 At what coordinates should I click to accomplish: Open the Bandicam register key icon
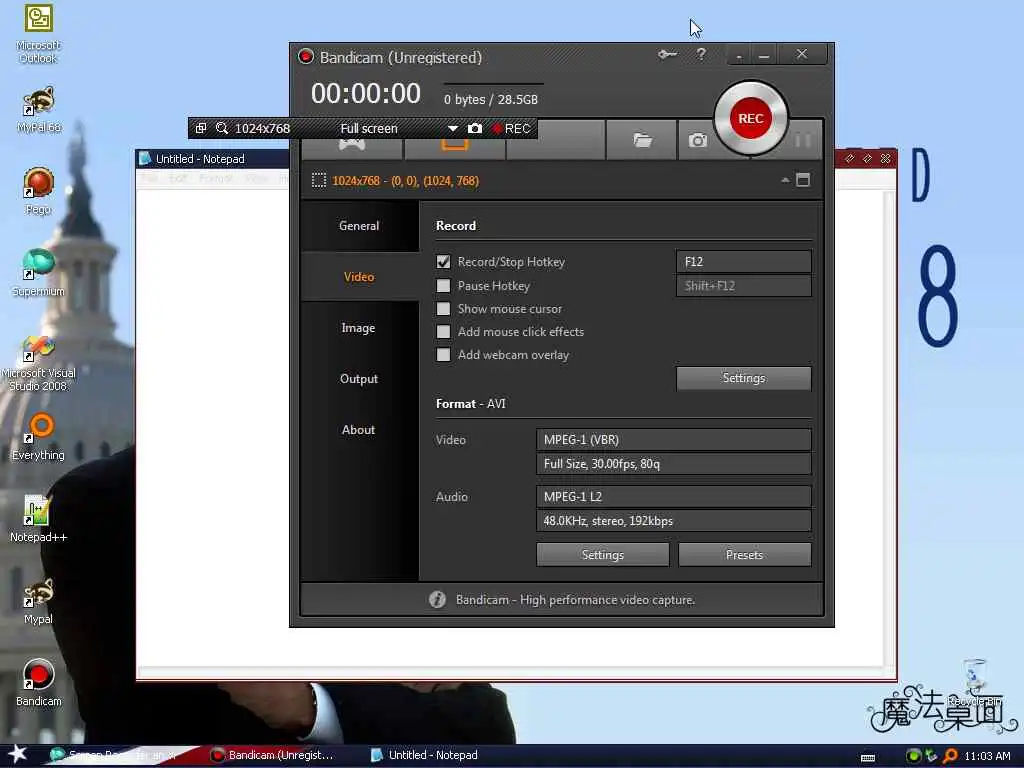667,54
